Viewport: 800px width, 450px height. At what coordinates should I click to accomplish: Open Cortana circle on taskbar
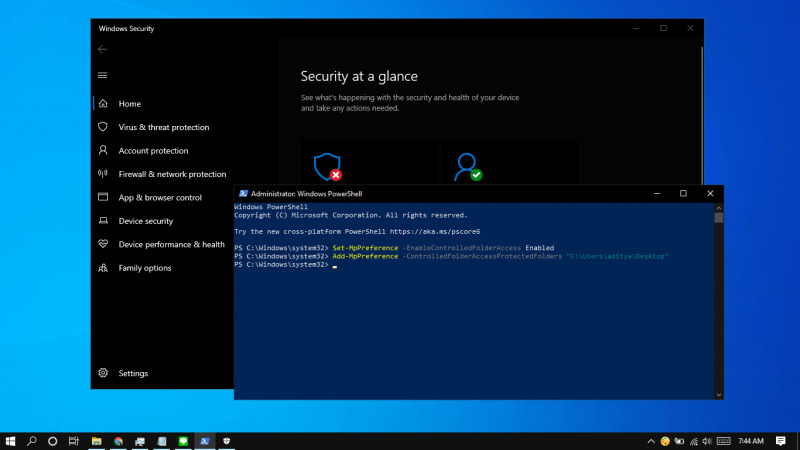pyautogui.click(x=53, y=441)
